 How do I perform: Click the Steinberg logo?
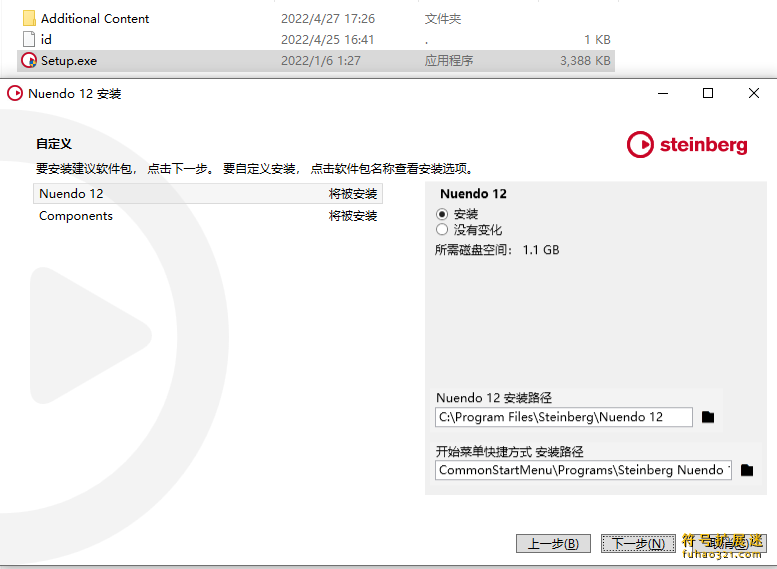coord(687,144)
